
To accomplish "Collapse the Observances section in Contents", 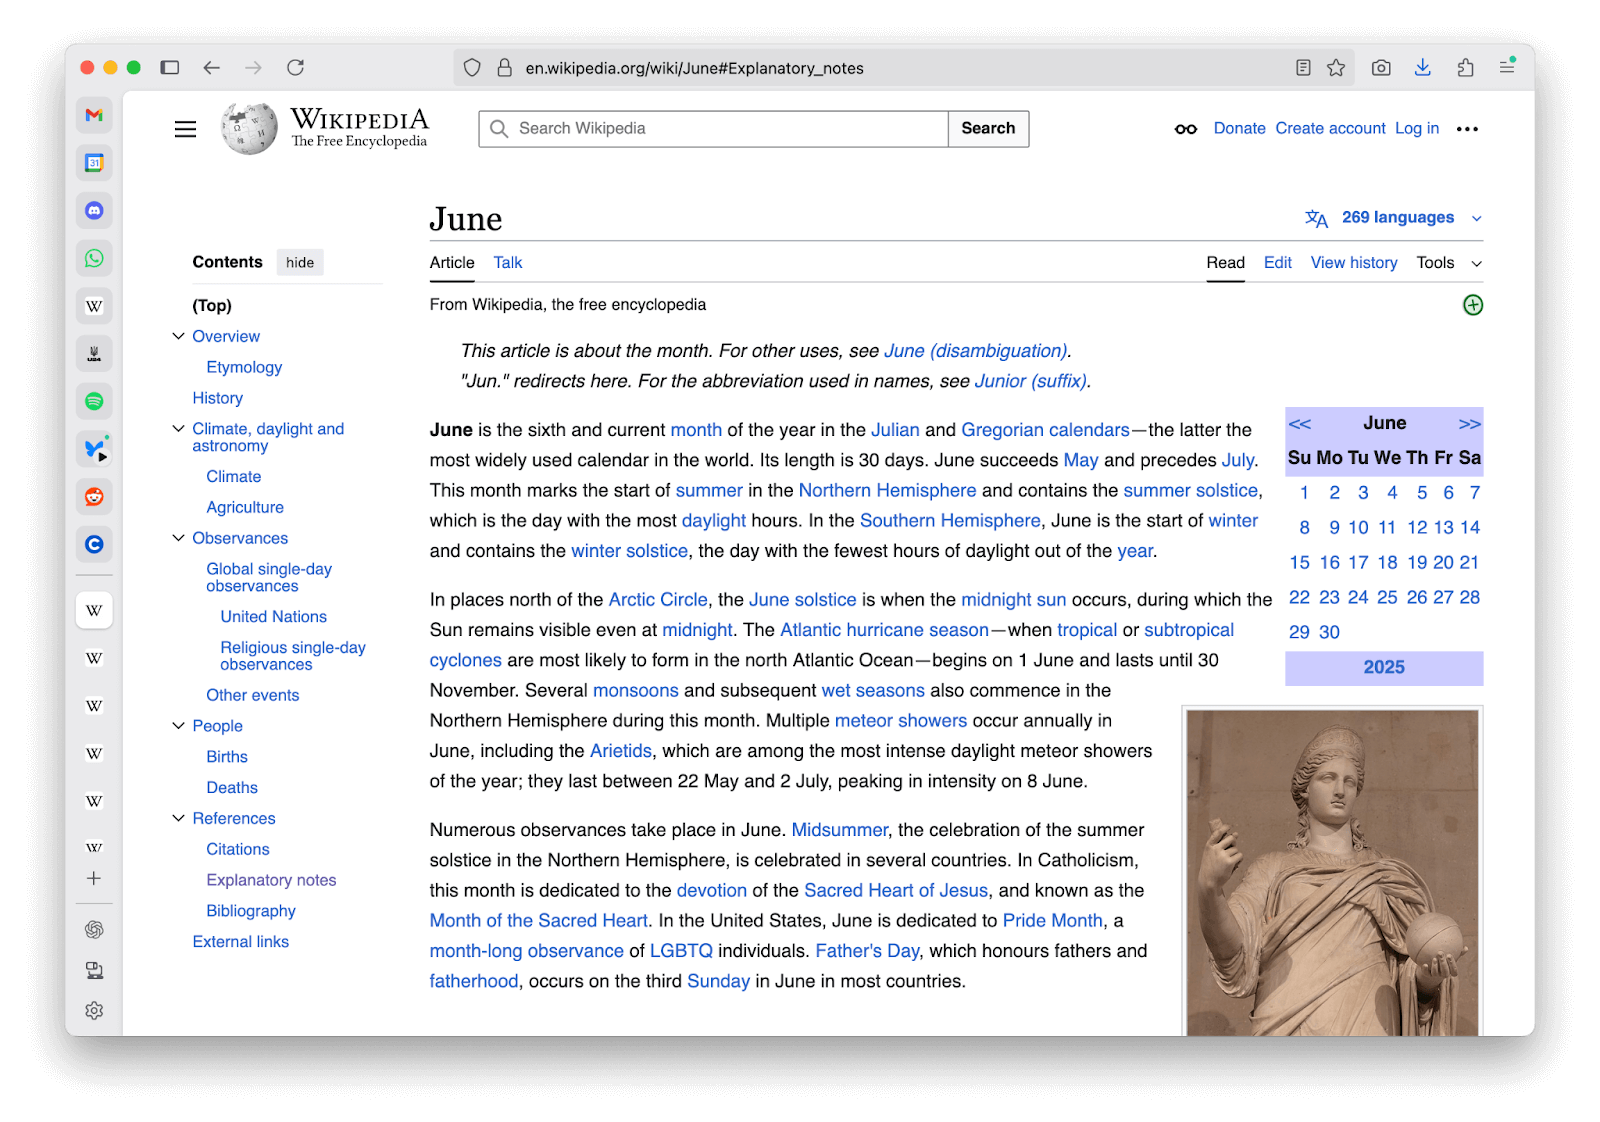I will (x=178, y=538).
